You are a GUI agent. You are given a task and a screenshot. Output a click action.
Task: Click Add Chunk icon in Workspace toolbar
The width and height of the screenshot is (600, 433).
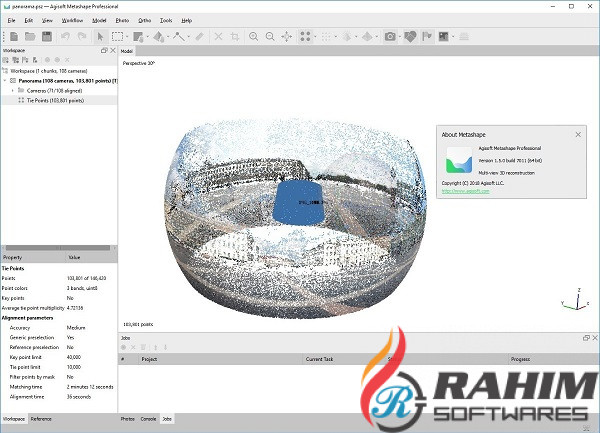tap(6, 60)
